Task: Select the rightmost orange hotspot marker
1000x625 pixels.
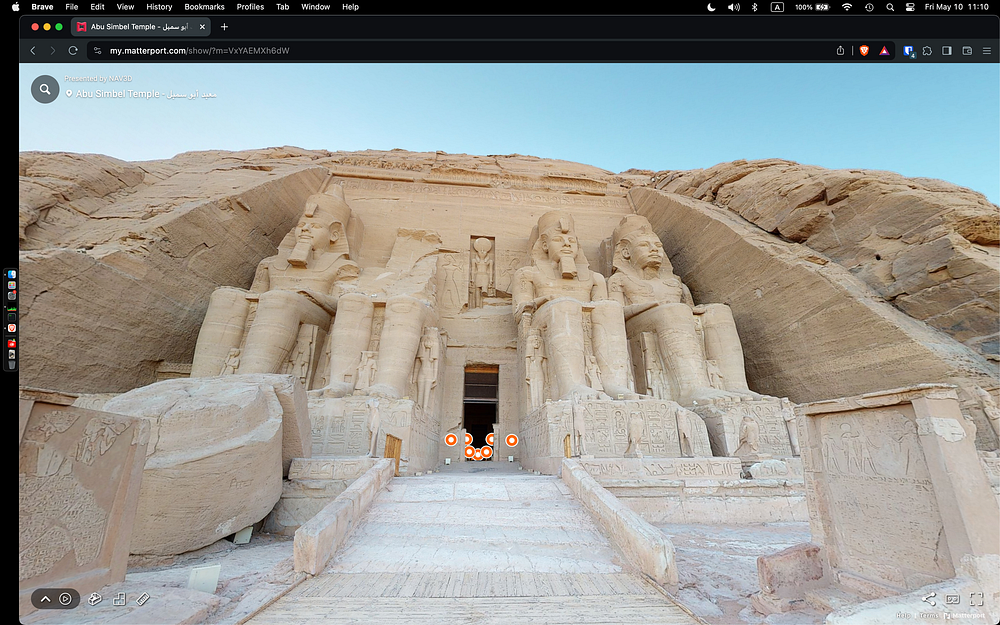Action: (x=511, y=439)
